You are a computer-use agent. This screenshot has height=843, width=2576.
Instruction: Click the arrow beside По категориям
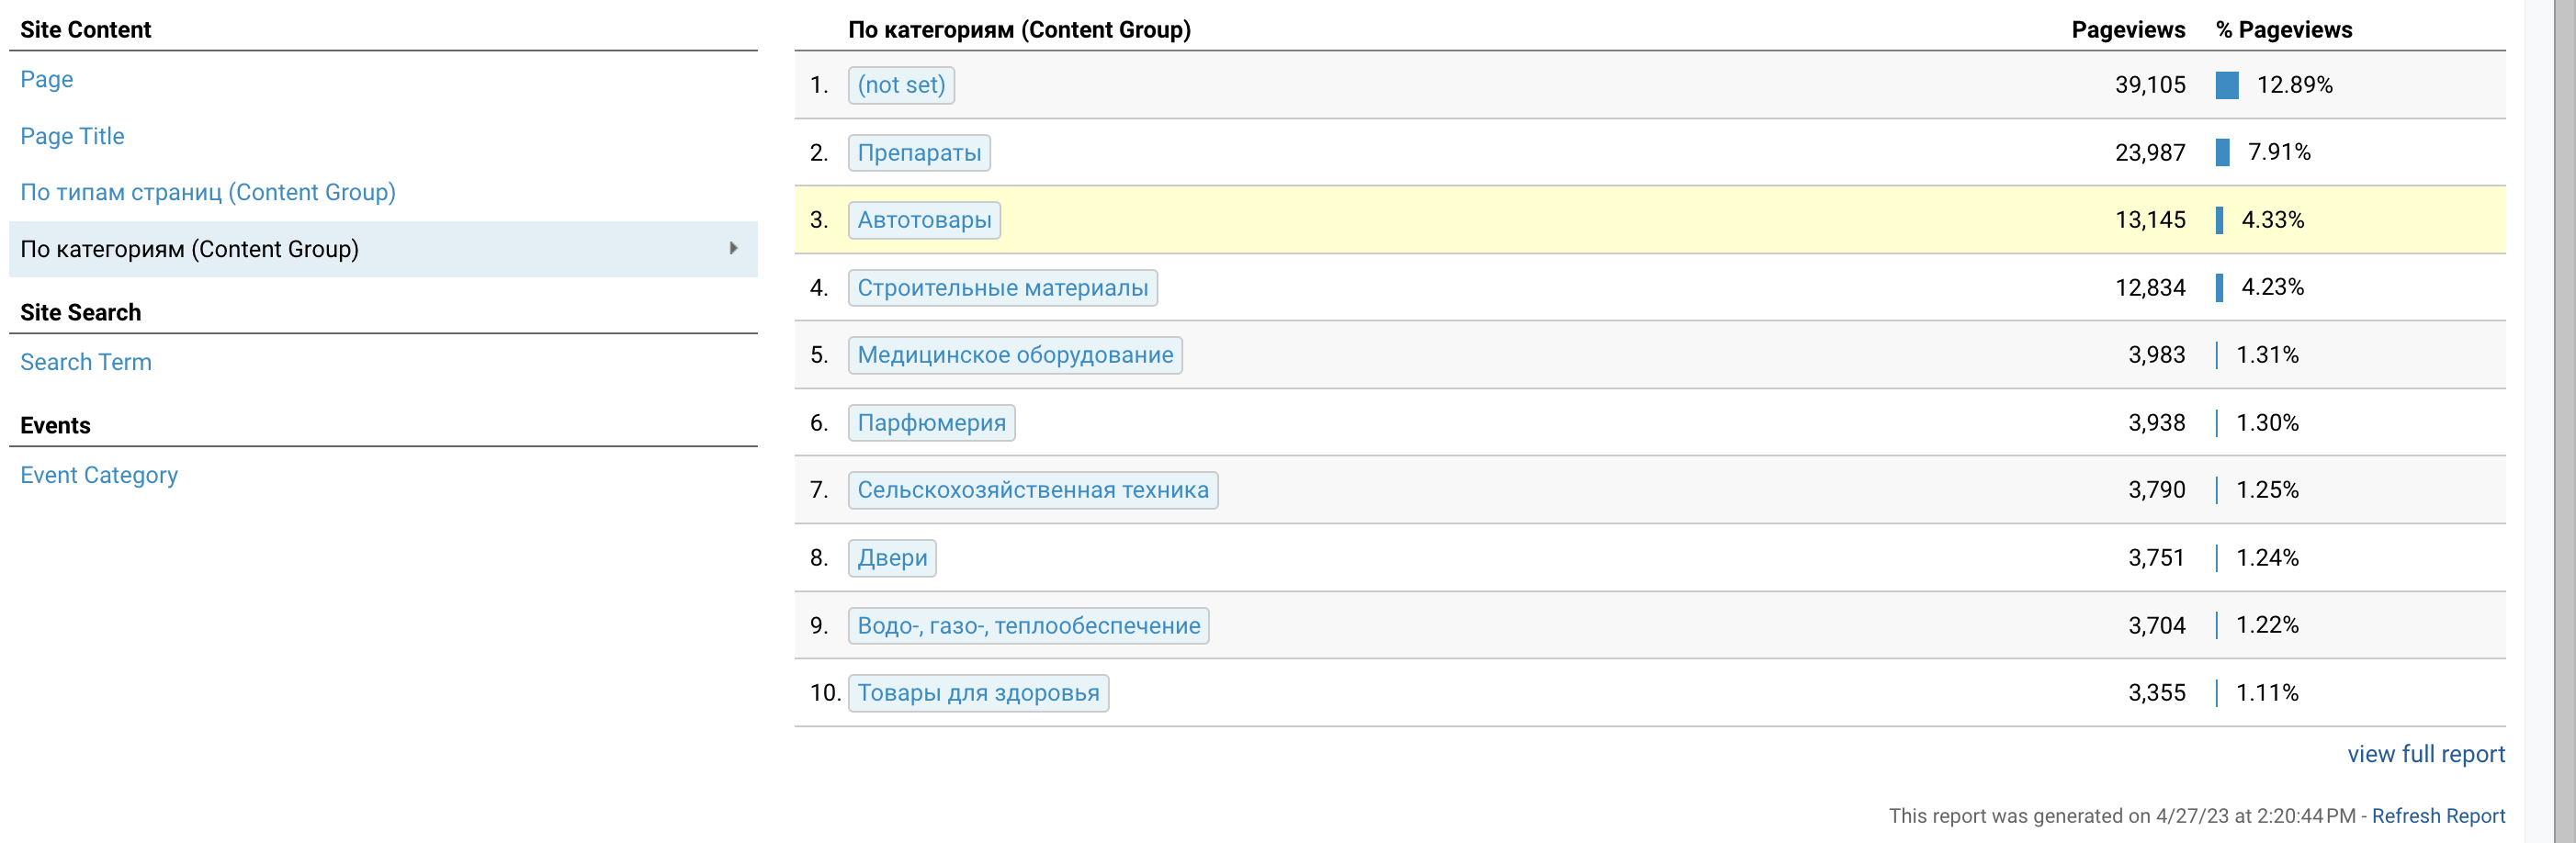[x=733, y=249]
